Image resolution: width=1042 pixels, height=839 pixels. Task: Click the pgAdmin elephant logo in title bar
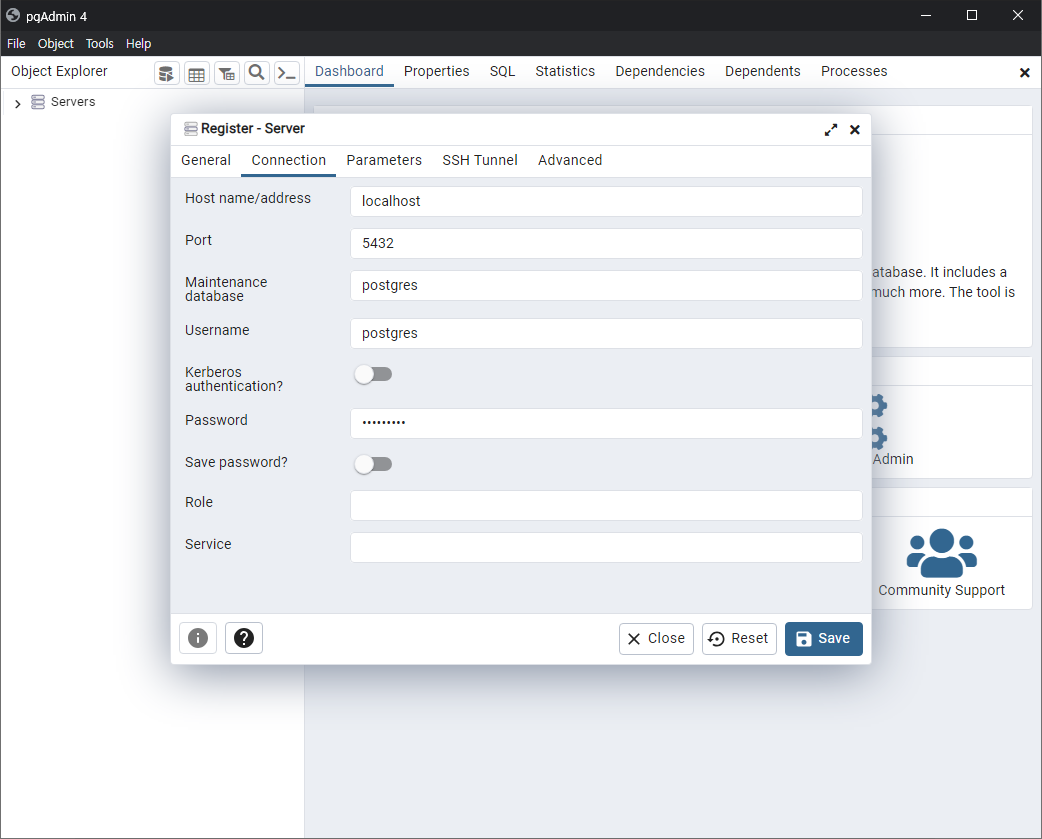tap(13, 15)
